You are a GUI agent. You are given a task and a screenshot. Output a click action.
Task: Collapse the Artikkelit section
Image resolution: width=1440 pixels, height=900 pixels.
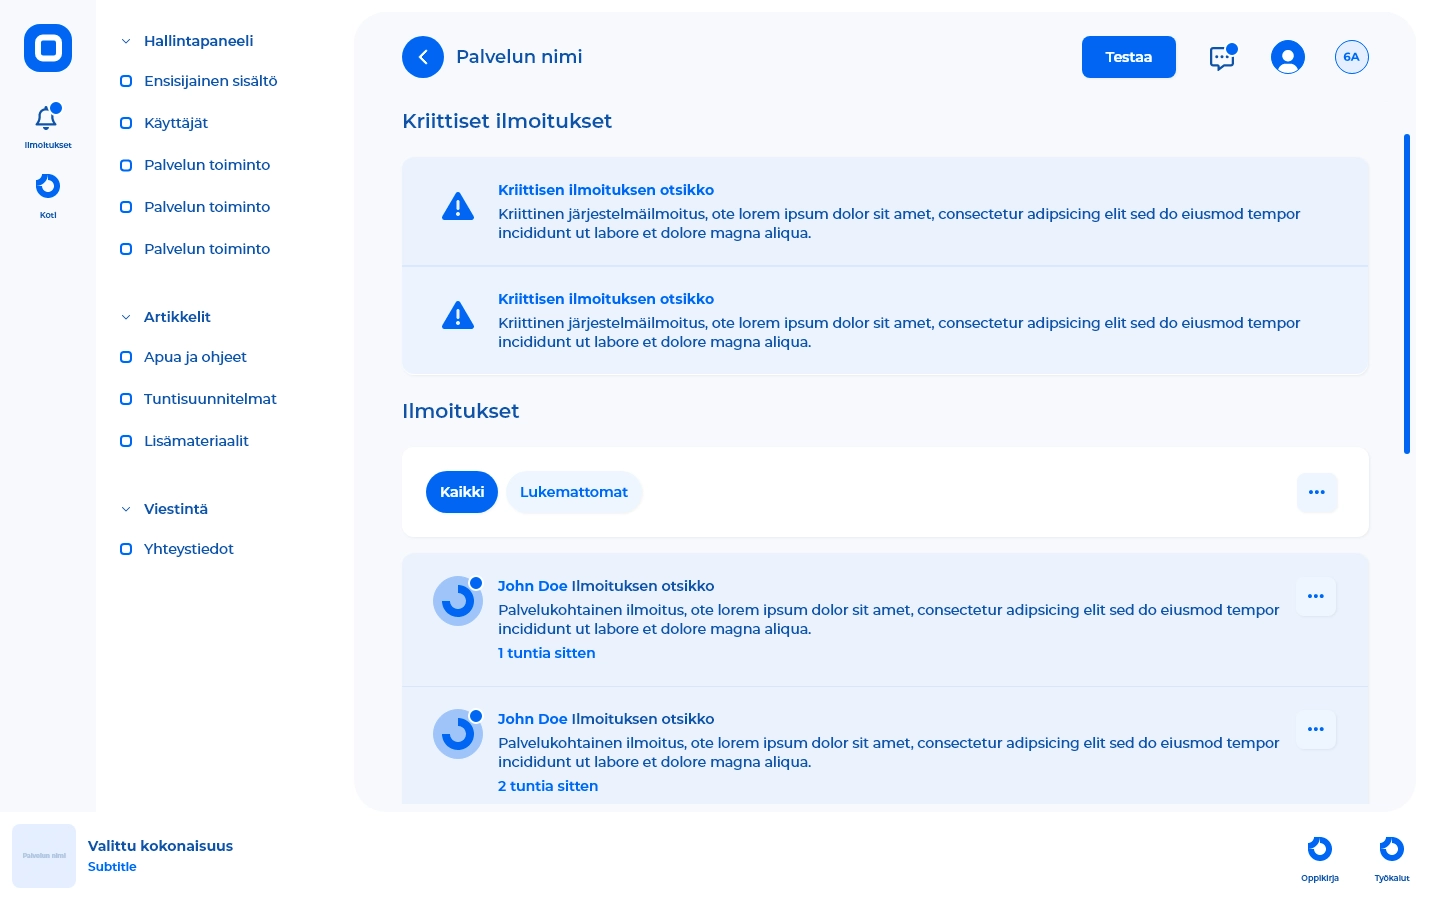(126, 317)
